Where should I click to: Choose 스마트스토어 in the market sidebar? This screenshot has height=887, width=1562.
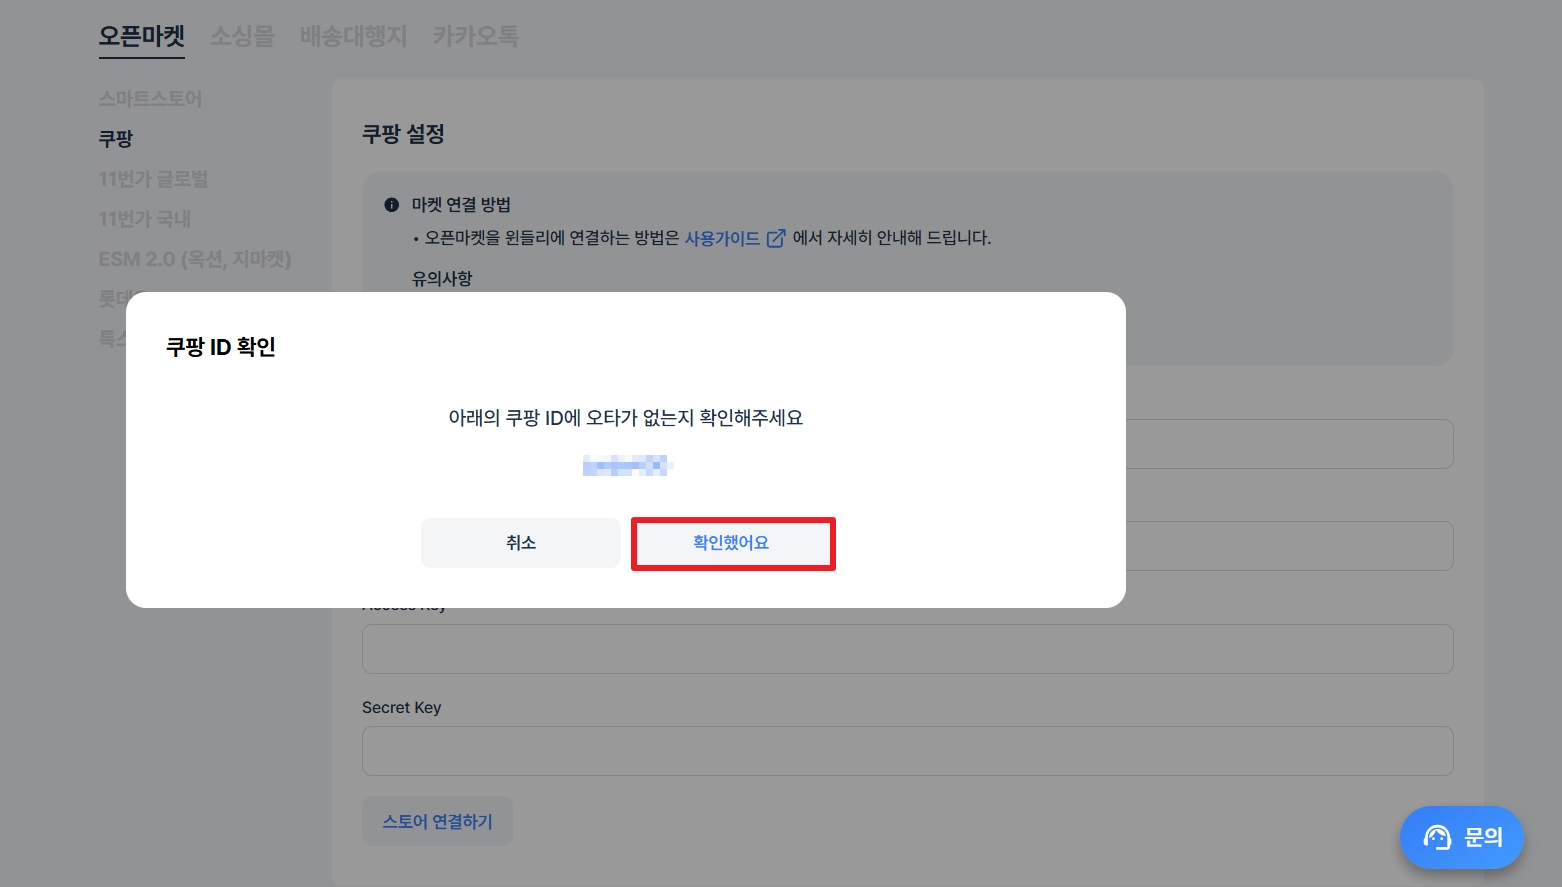[x=151, y=99]
